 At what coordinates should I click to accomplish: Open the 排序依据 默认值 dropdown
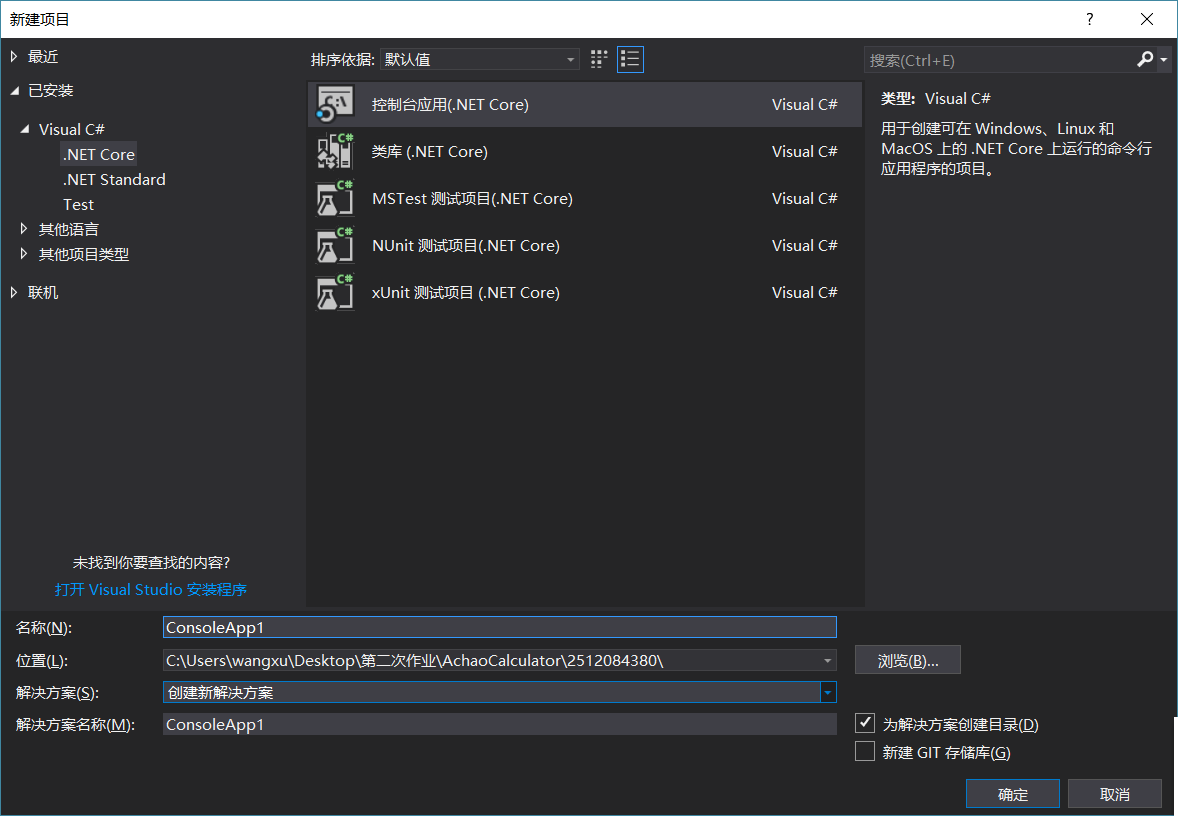(480, 59)
